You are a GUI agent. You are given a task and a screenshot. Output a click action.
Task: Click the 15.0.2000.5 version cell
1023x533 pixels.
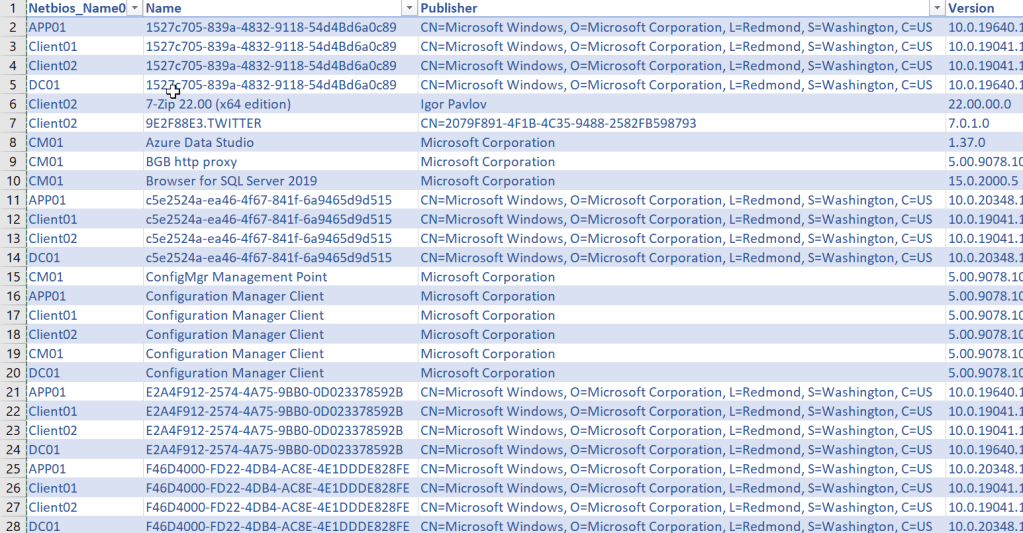coord(982,181)
